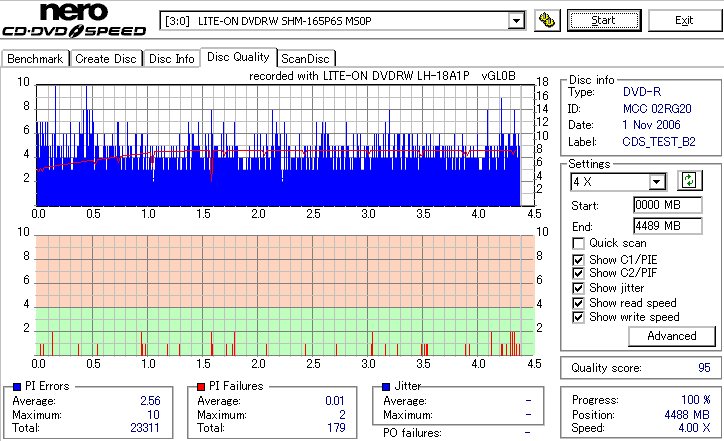Uncheck Show C2/PIF
Image resolution: width=724 pixels, height=441 pixels.
(578, 273)
